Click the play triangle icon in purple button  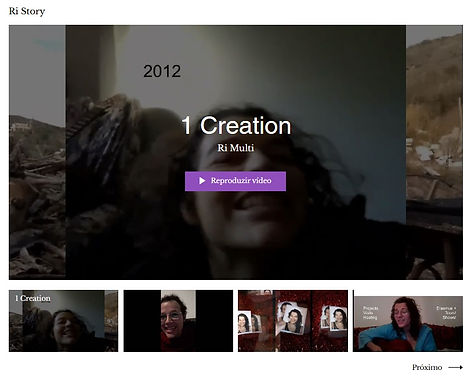[202, 181]
